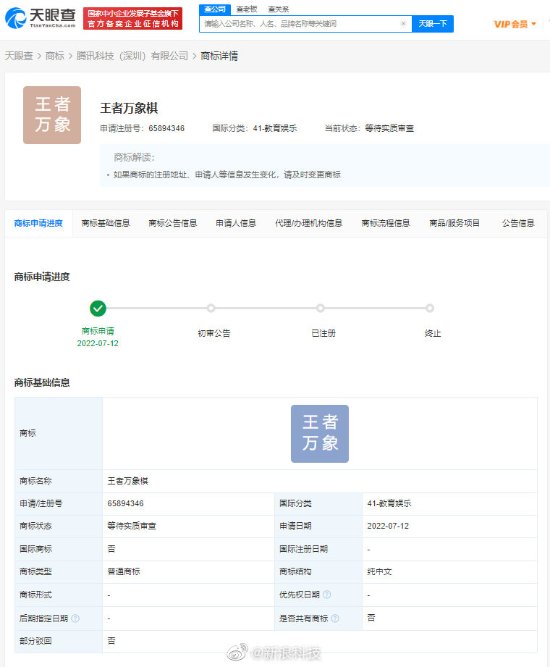Open the 商品/服务项目 tab
The image size is (550, 667).
[x=454, y=223]
